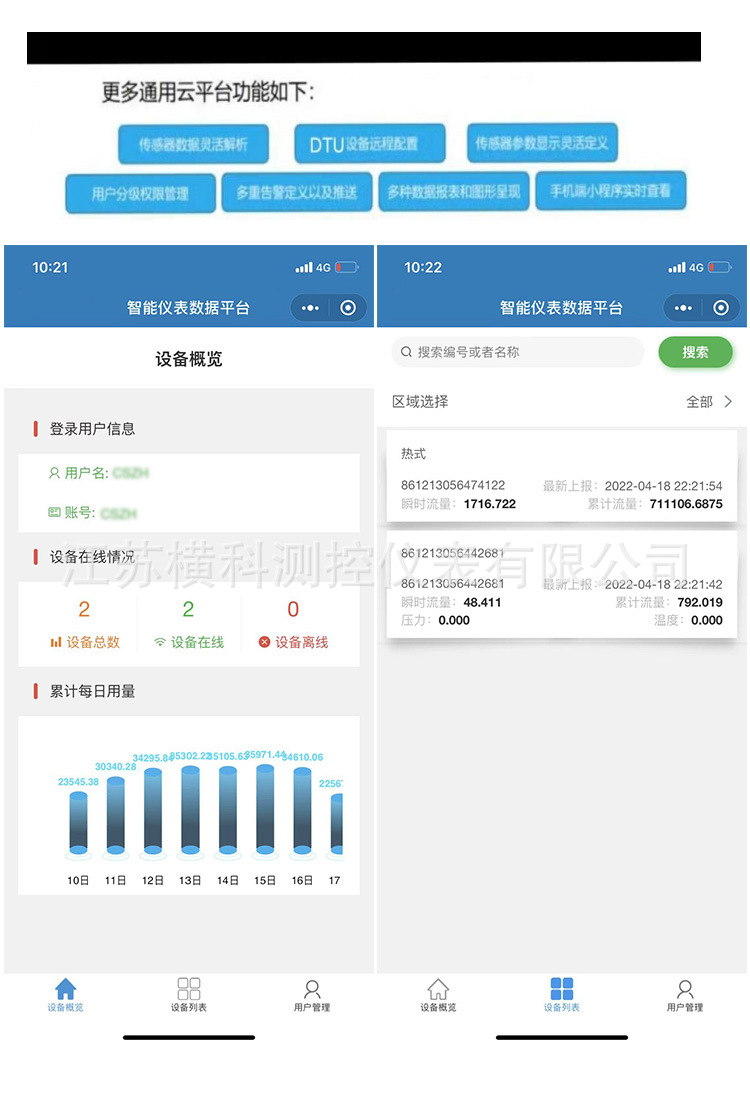Select the 10日 bar in usage chart
The image size is (750, 1112).
coord(79,823)
